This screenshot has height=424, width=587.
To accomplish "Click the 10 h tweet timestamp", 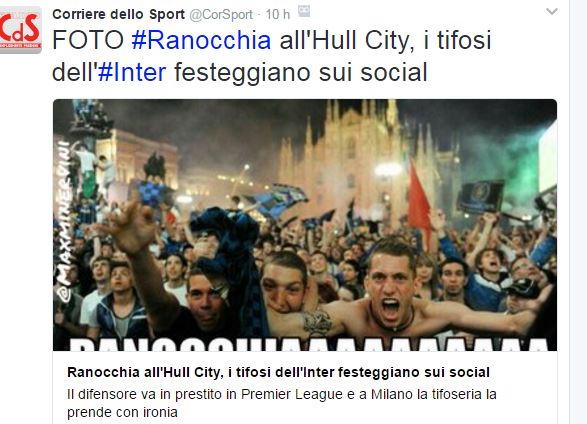I will (x=277, y=15).
